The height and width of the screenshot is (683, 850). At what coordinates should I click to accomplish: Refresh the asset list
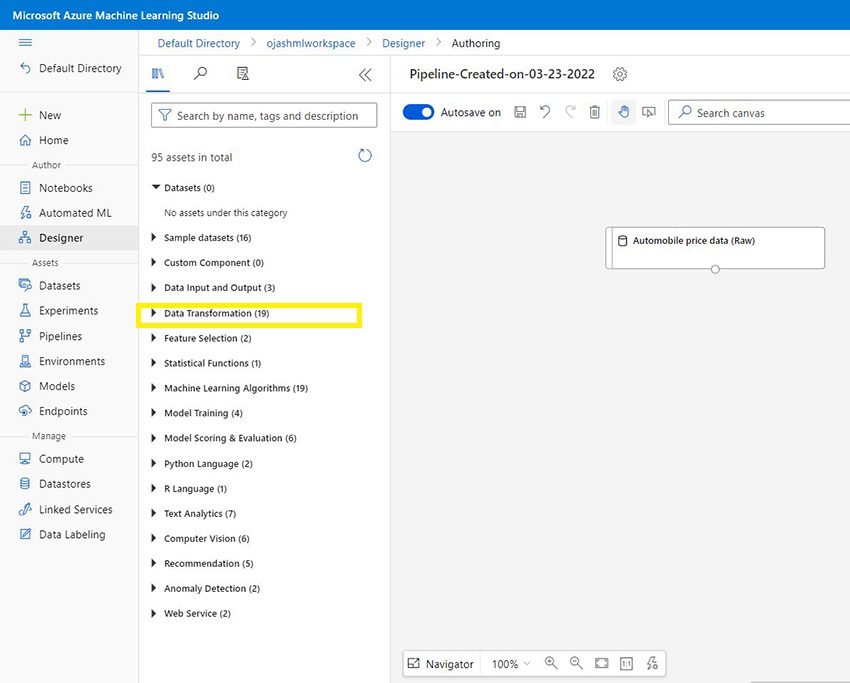pos(365,156)
